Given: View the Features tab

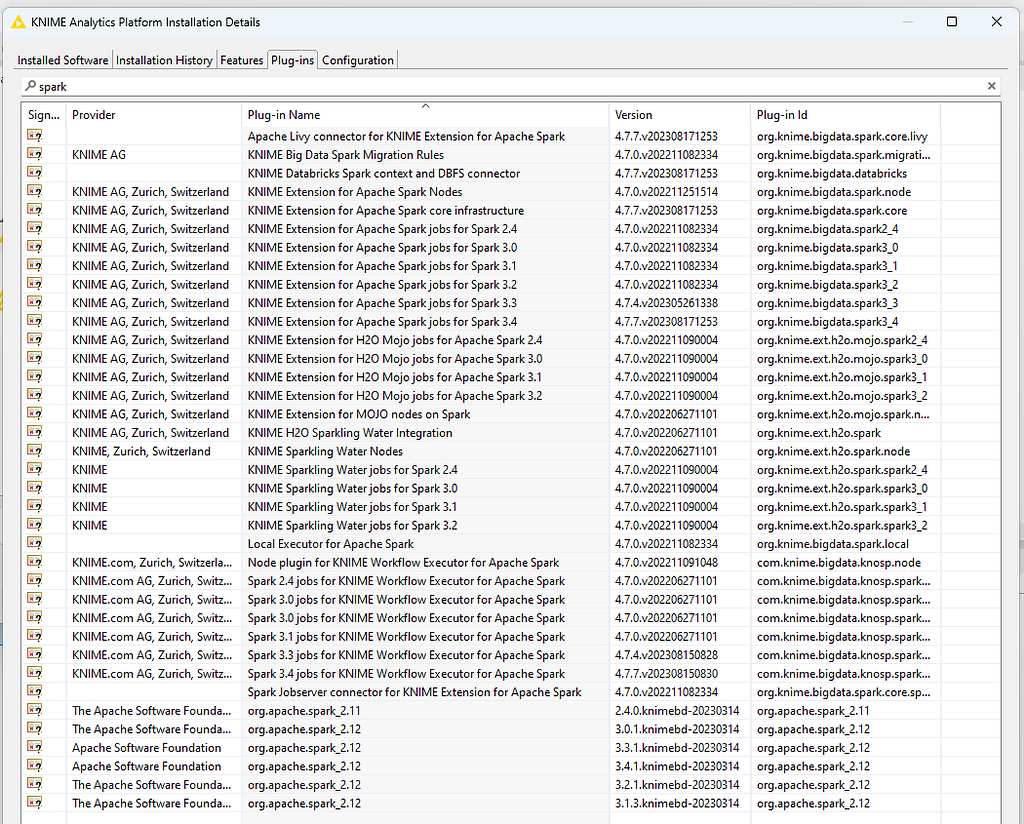Looking at the screenshot, I should coord(241,59).
